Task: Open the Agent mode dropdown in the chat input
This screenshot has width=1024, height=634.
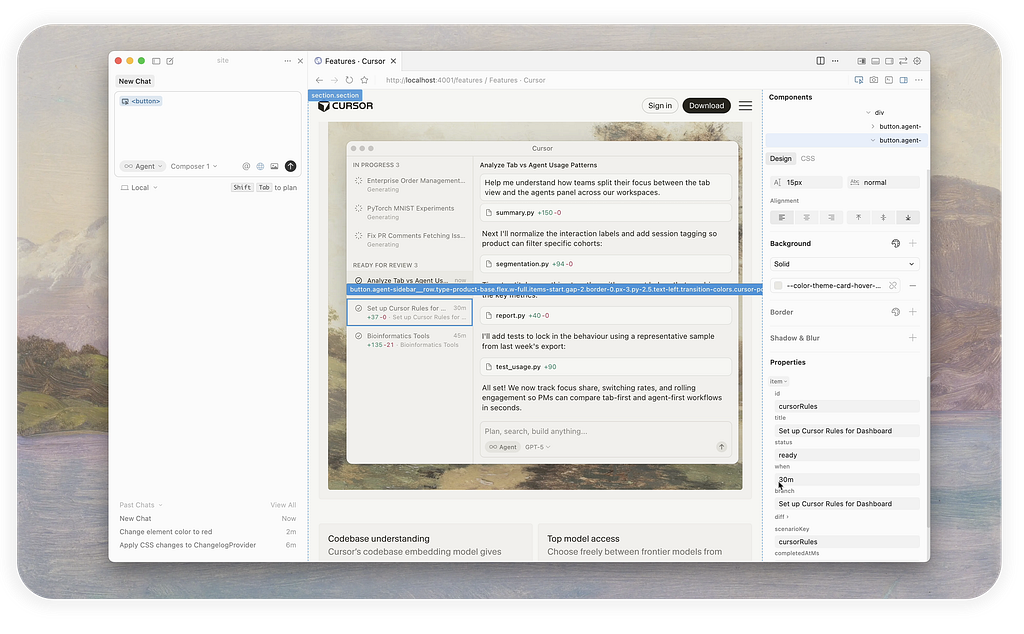Action: click(142, 166)
